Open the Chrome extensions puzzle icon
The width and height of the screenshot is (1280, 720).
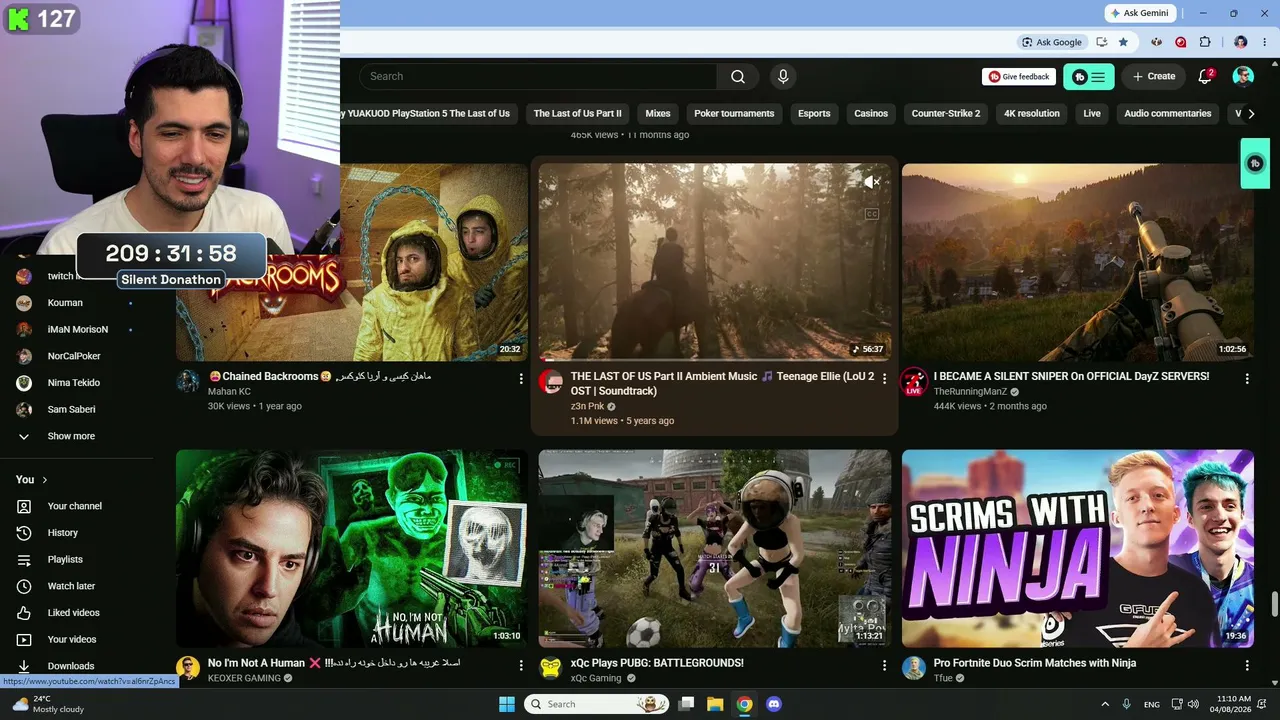1205,42
